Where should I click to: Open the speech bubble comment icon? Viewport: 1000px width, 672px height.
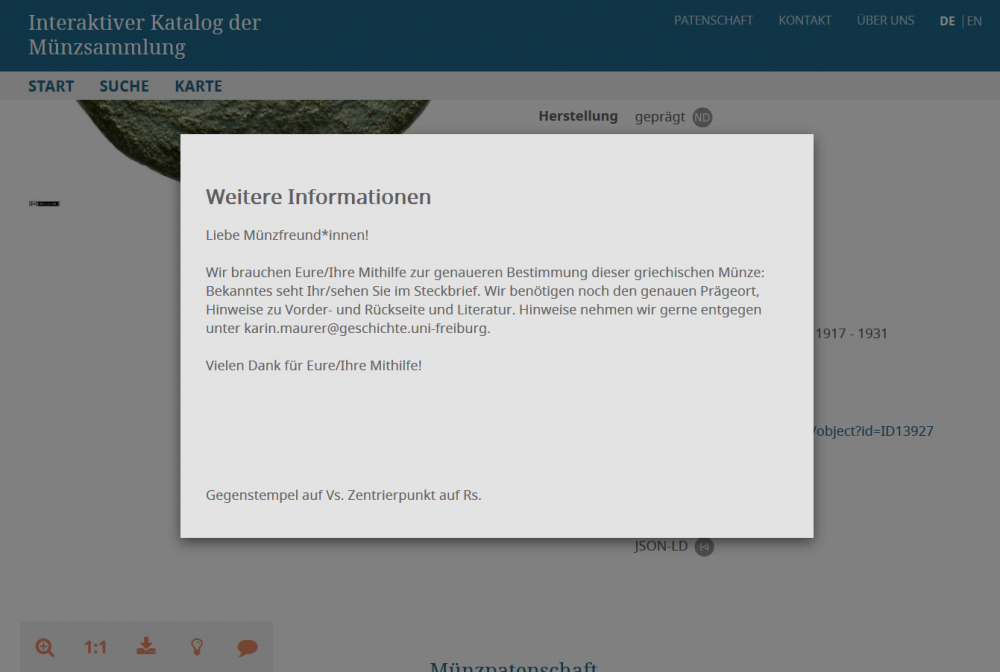pyautogui.click(x=247, y=647)
